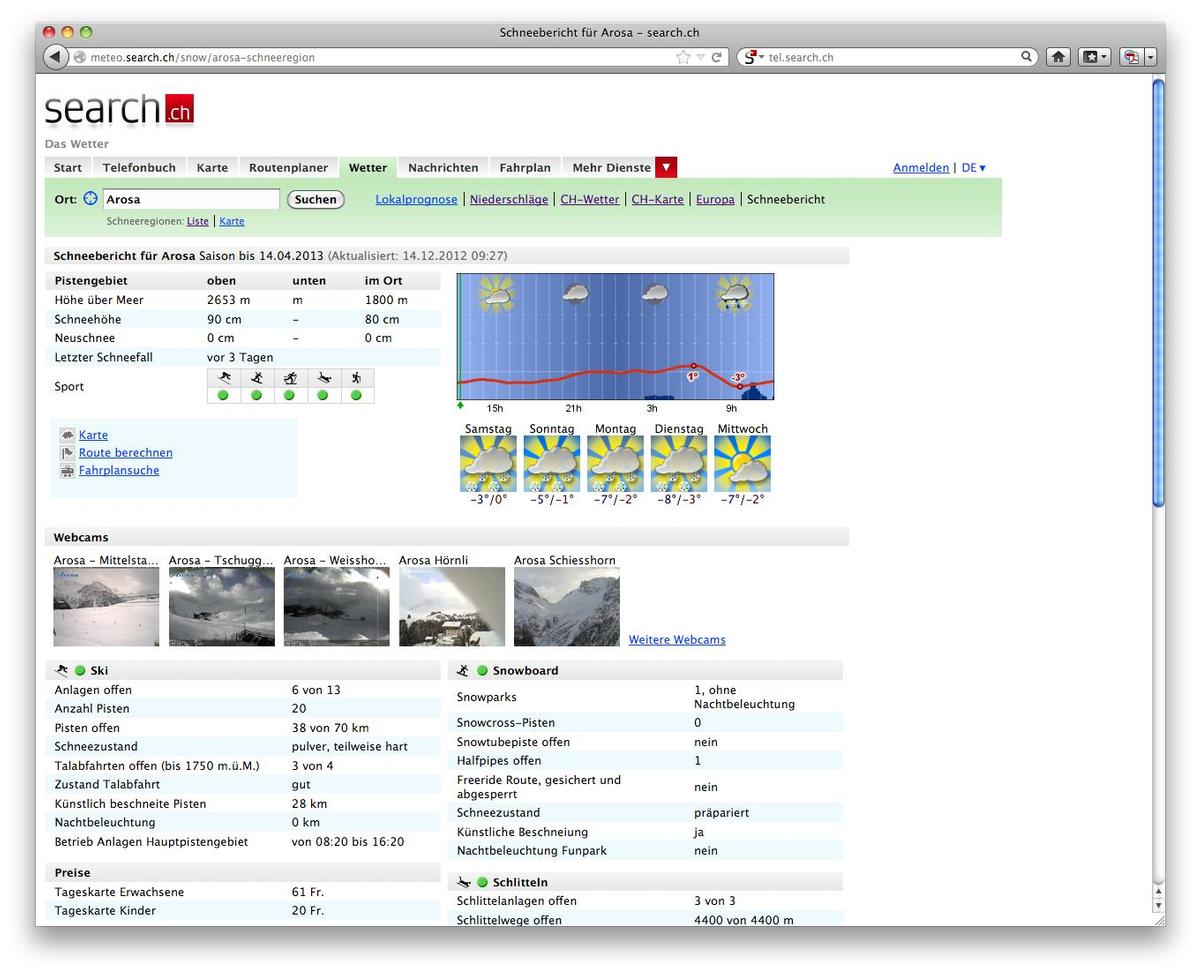The height and width of the screenshot is (974, 1200).
Task: Click the search.ch logo
Action: [119, 109]
